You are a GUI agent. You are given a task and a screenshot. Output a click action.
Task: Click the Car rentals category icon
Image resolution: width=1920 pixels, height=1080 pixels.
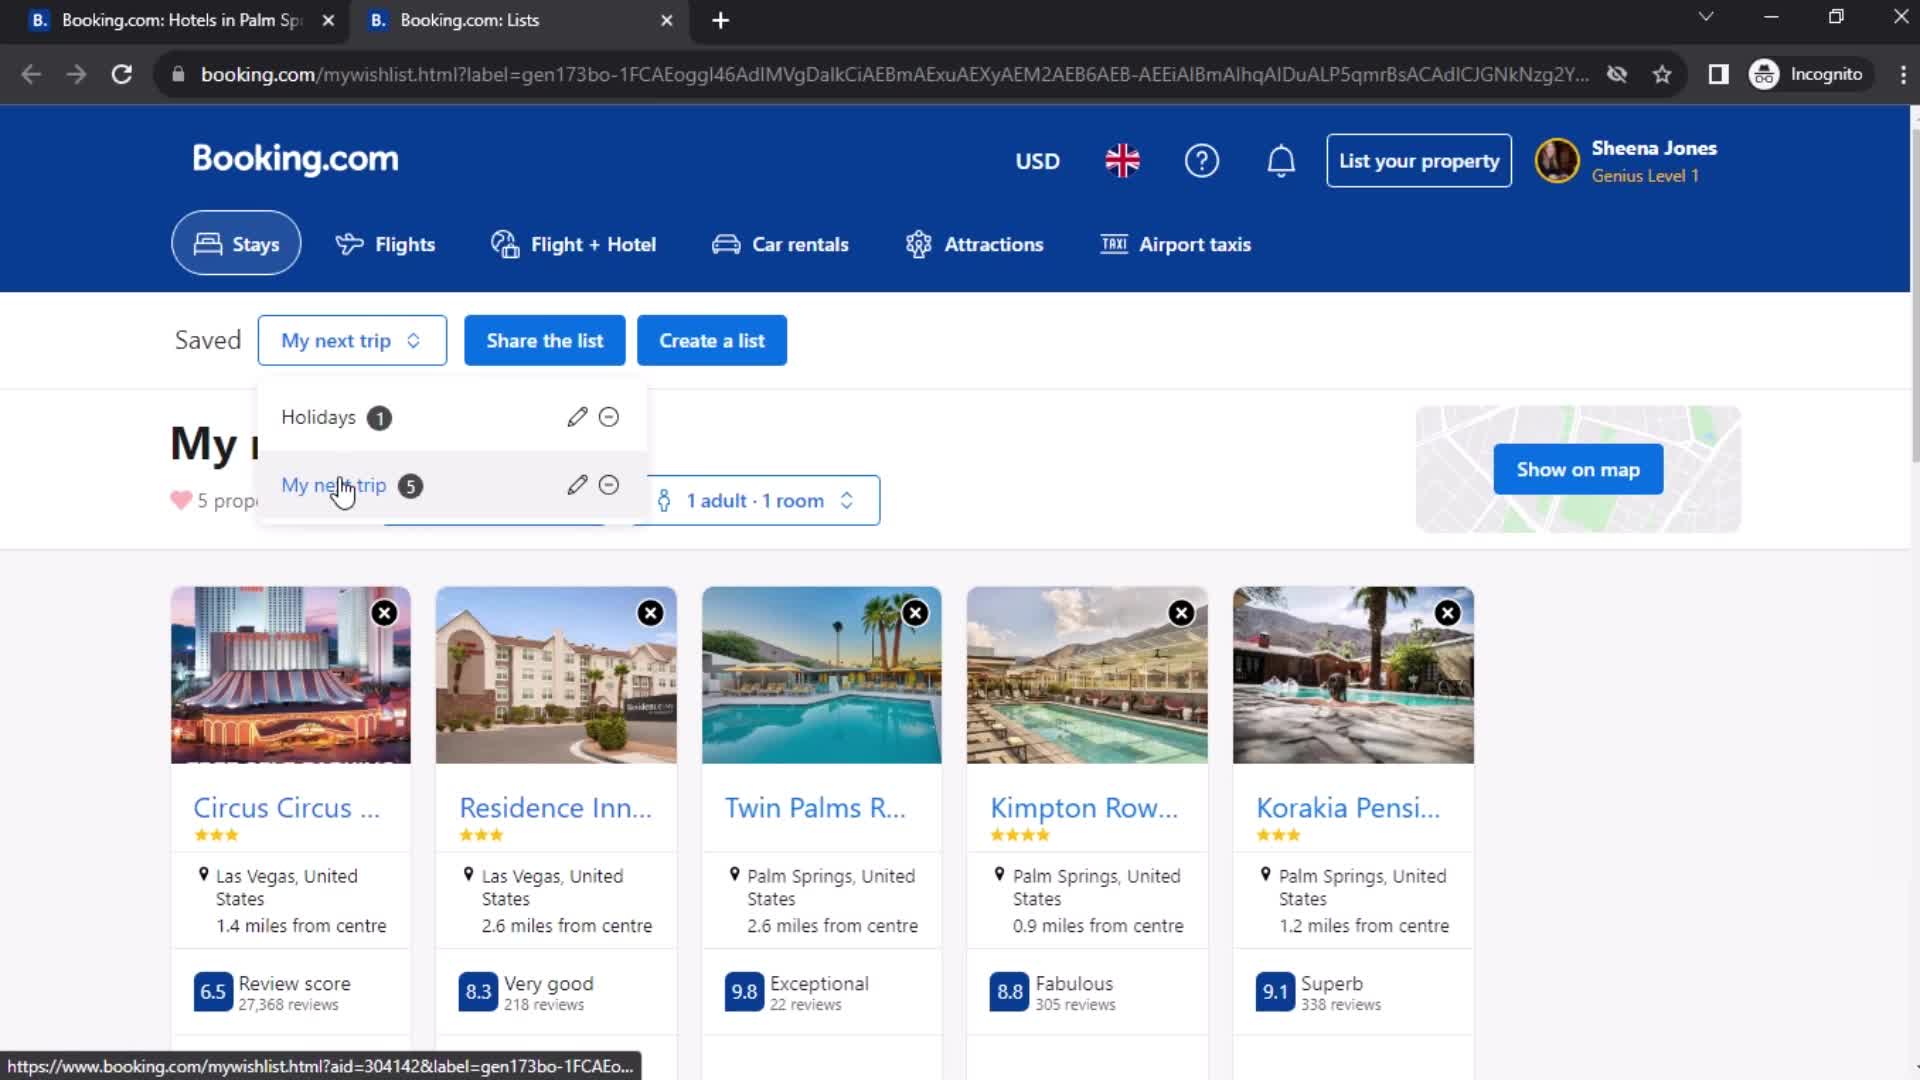[725, 244]
